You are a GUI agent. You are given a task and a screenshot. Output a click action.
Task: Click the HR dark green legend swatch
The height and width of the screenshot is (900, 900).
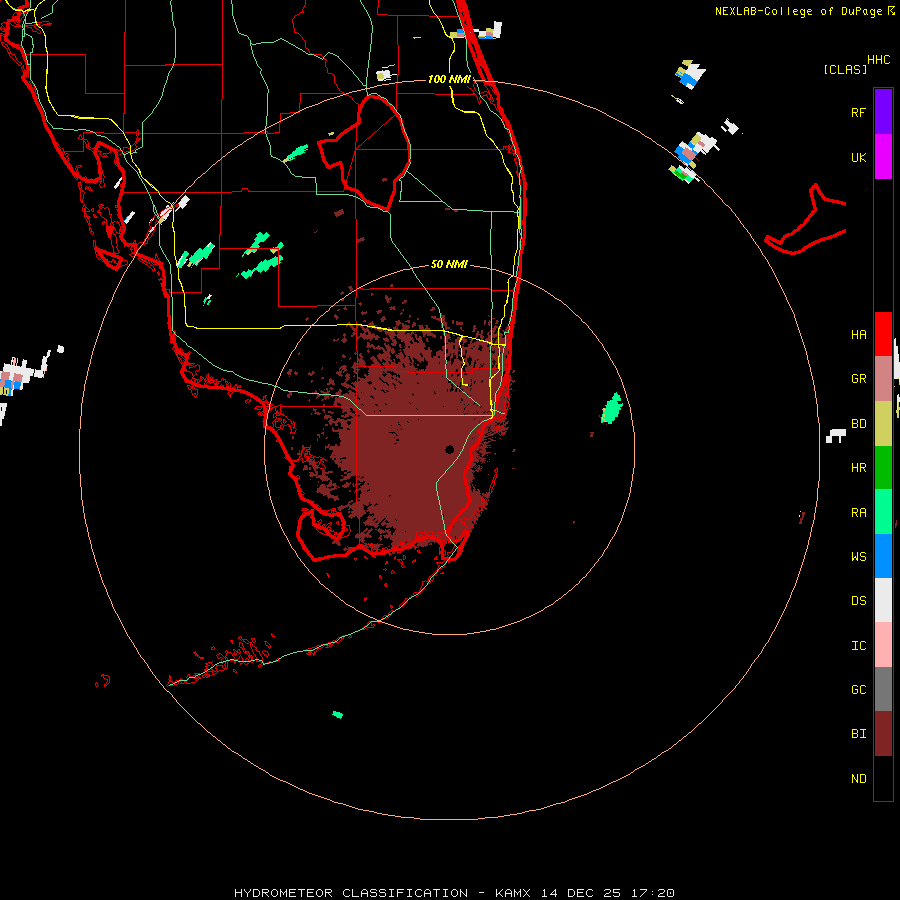tap(883, 468)
